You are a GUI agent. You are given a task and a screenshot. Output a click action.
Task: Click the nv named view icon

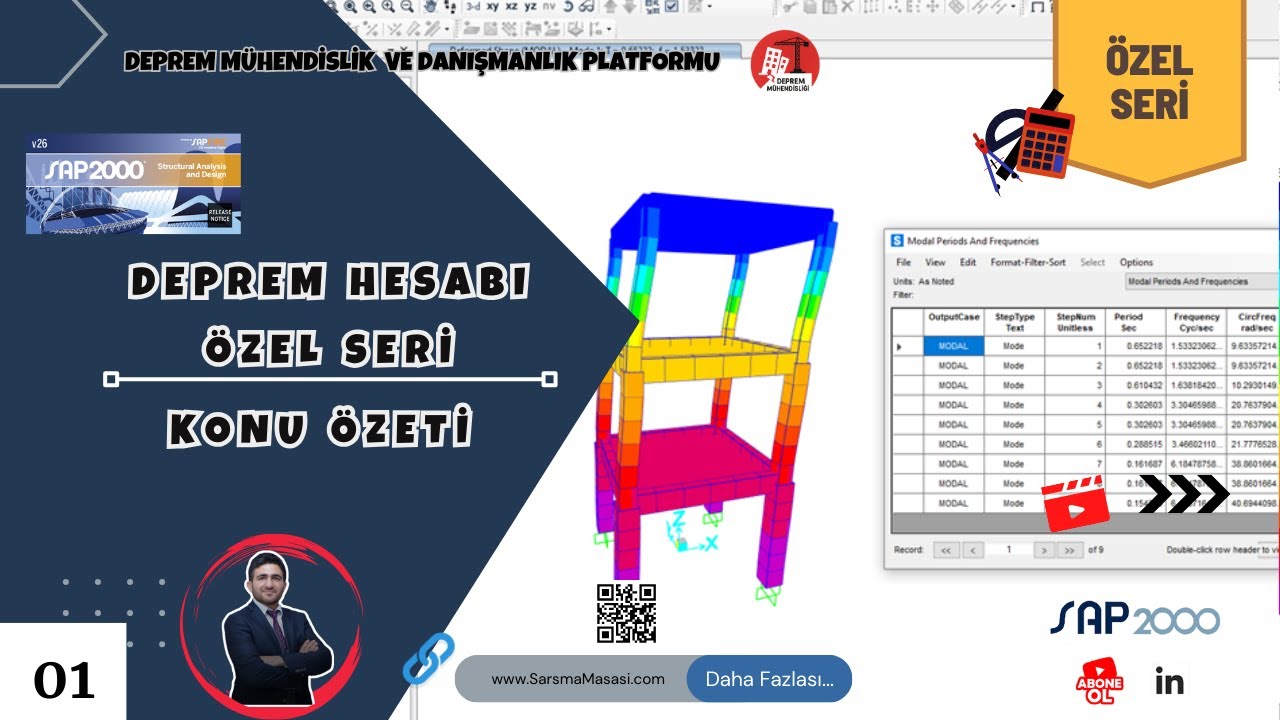[x=549, y=6]
